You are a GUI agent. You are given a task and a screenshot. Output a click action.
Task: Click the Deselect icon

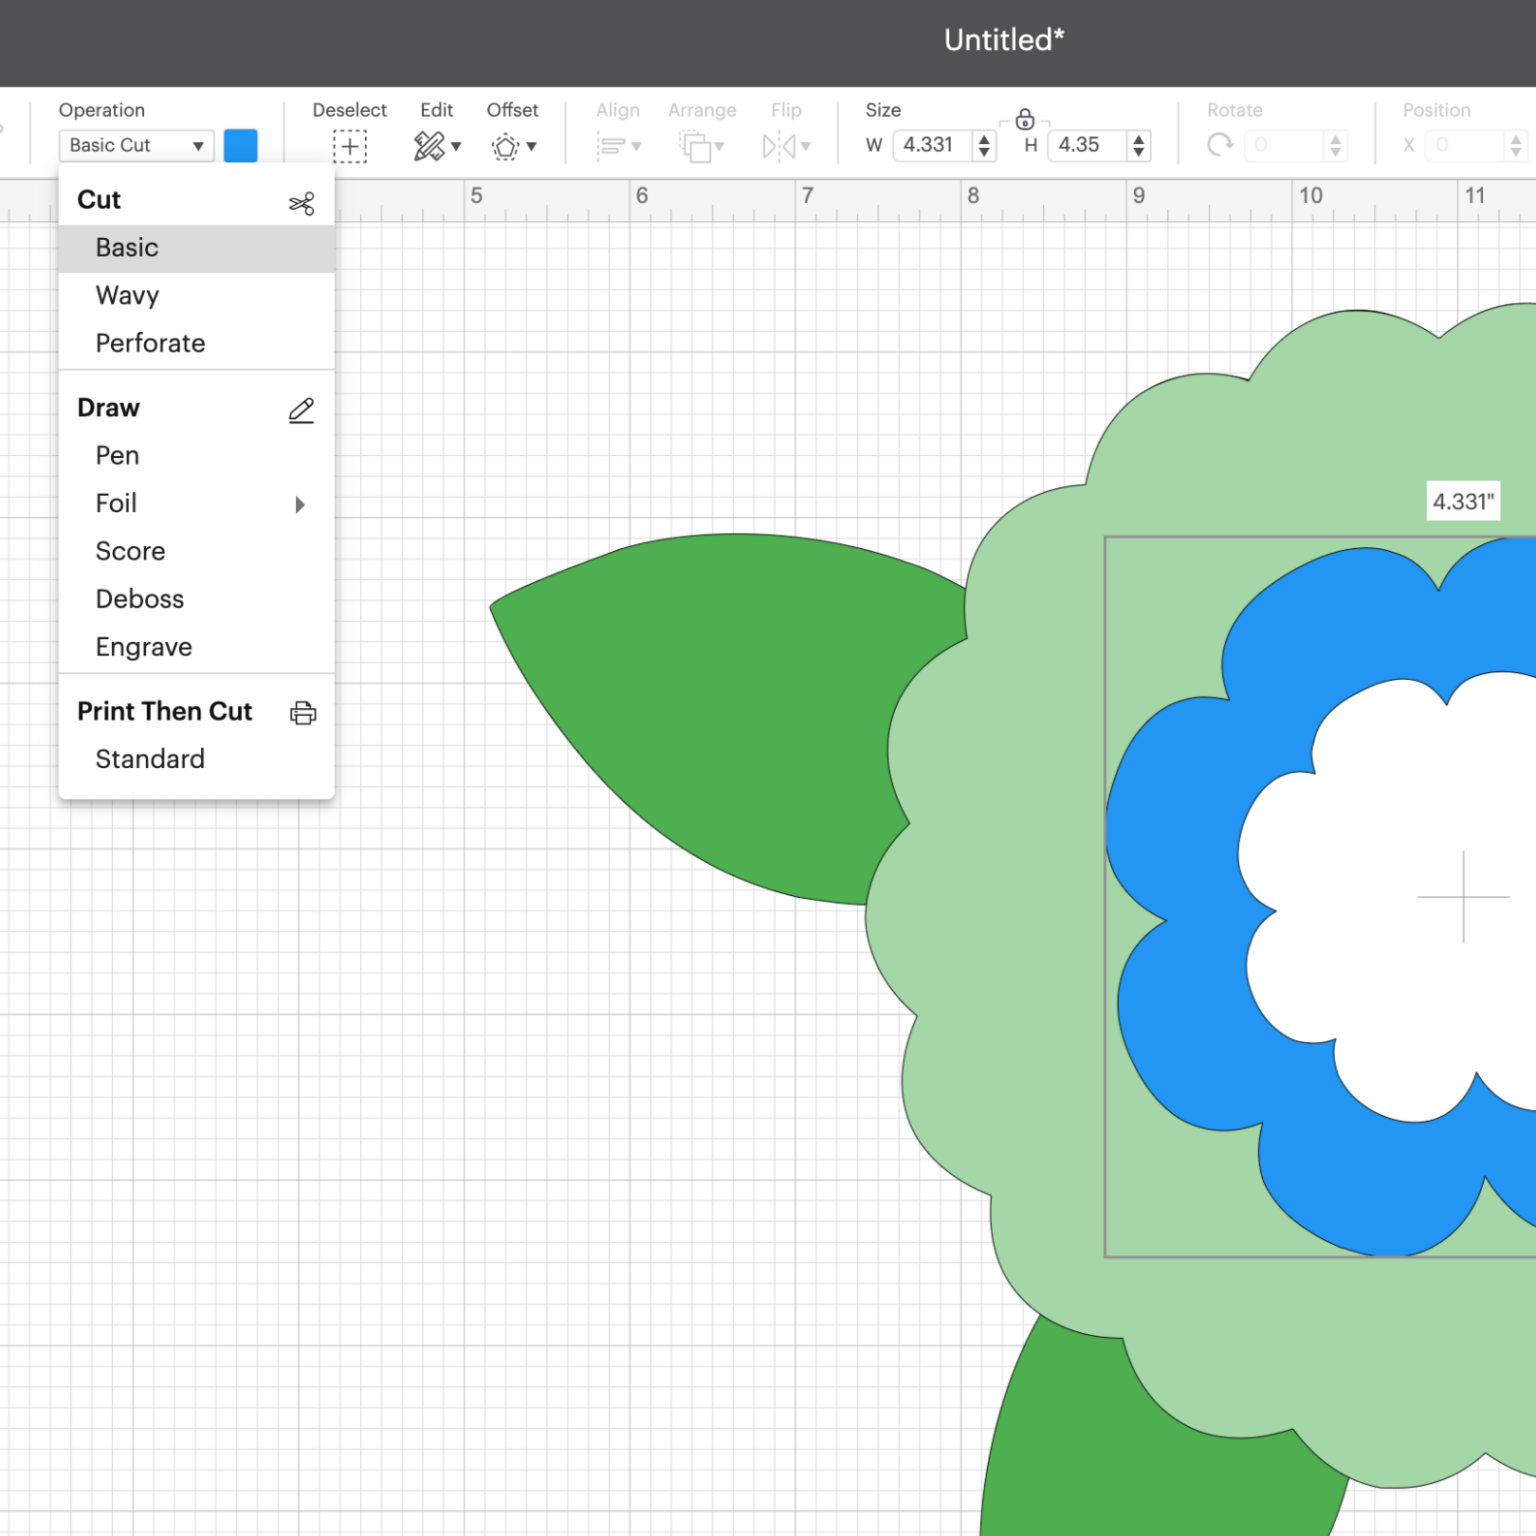[x=350, y=146]
